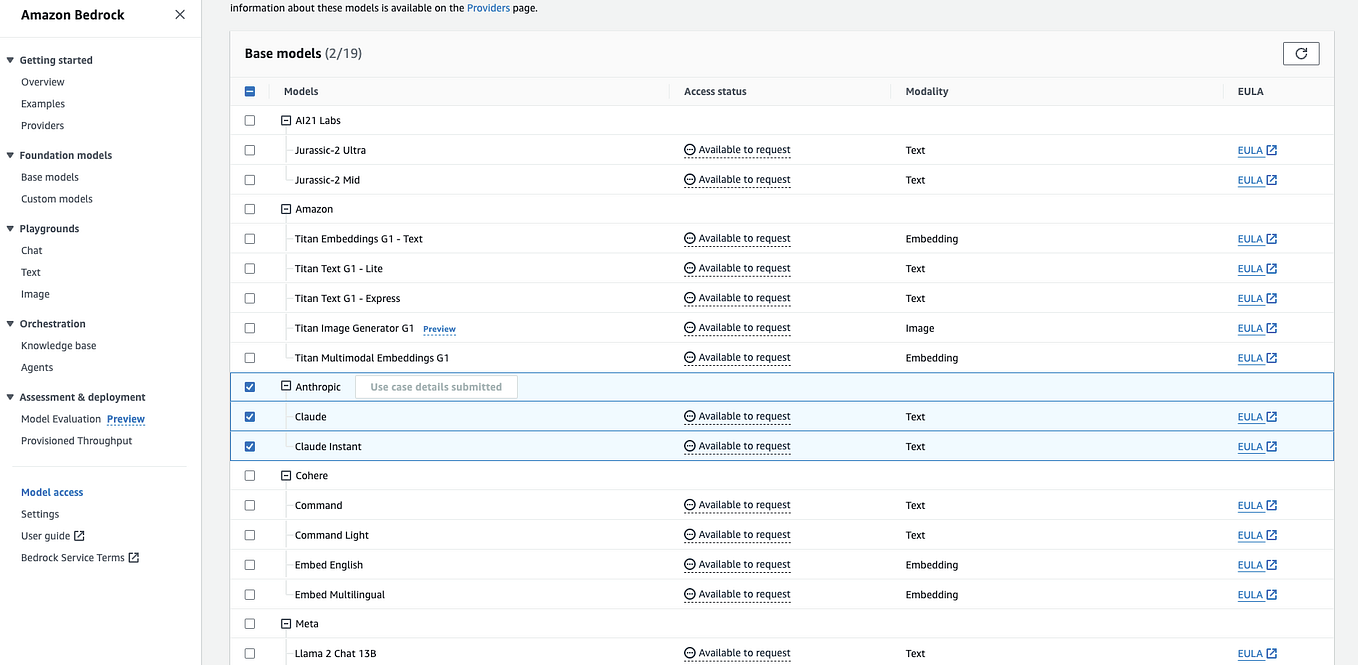
Task: Click the Use case details submitted button
Action: coord(436,386)
